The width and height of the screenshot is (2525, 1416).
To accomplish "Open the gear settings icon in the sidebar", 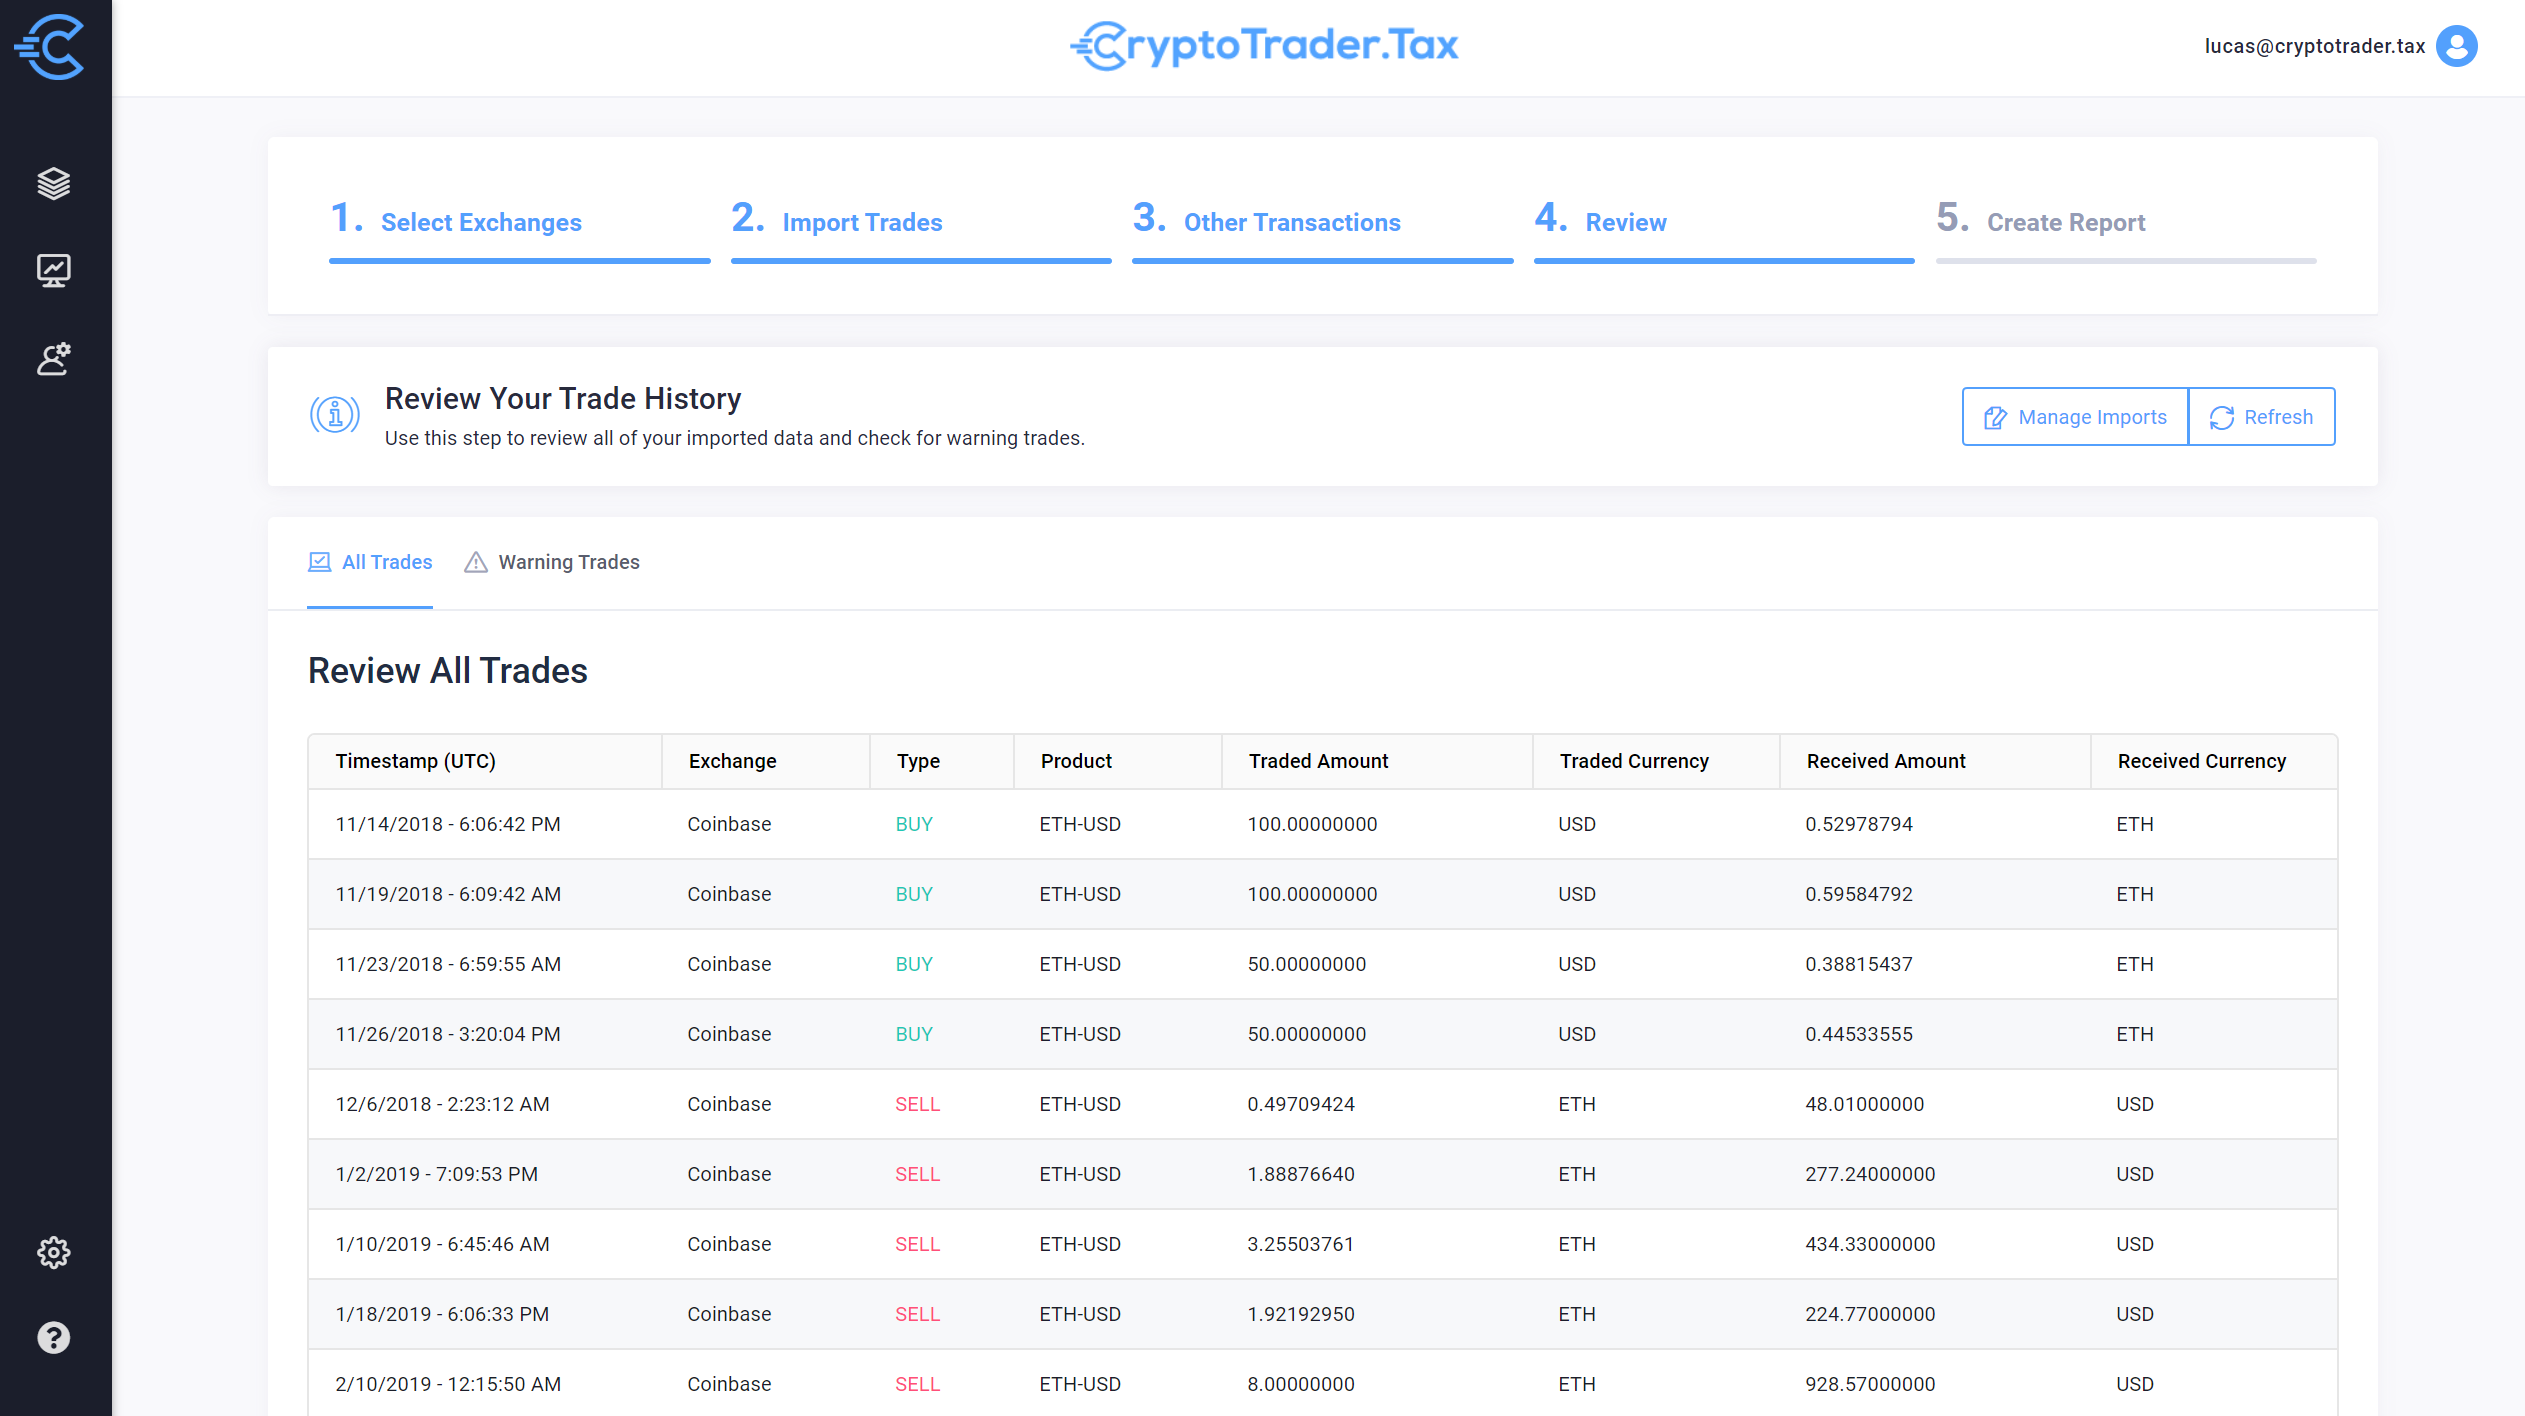I will click(54, 1252).
